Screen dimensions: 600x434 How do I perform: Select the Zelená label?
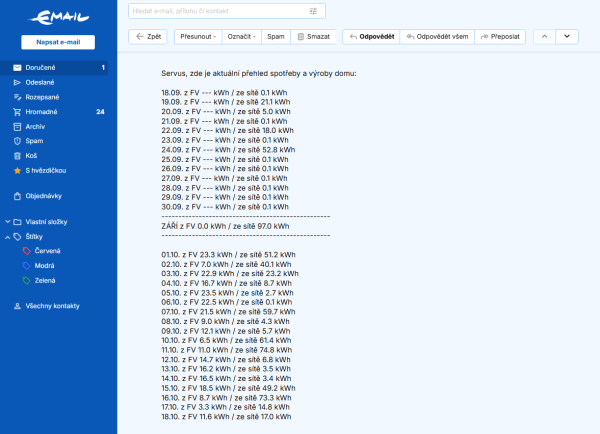coord(45,281)
